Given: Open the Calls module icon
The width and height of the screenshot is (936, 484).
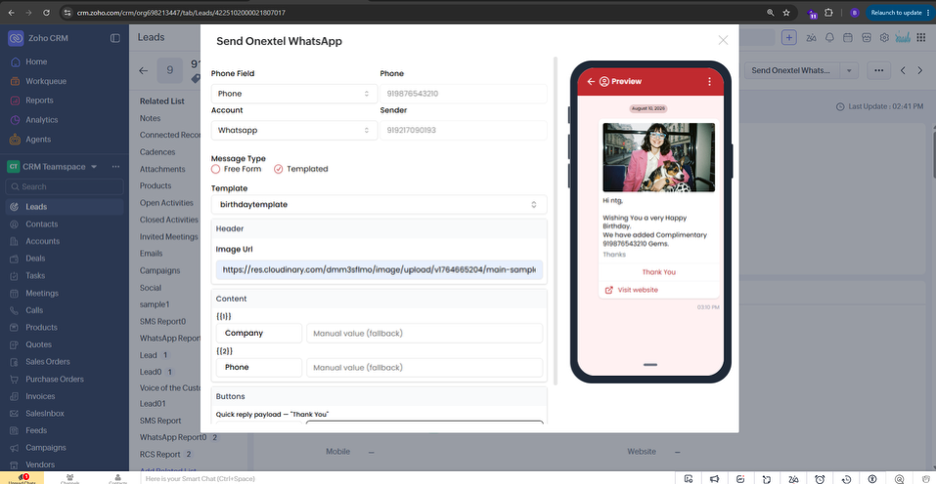Looking at the screenshot, I should tap(14, 310).
